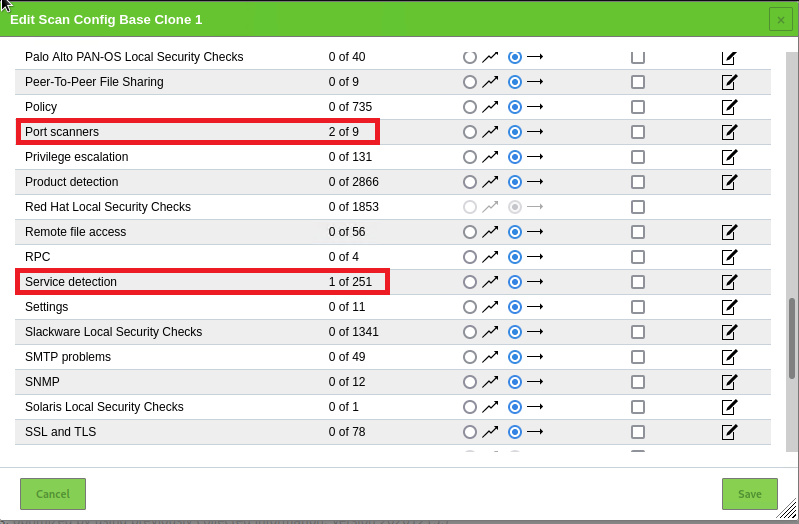Edit Remote file access family
The height and width of the screenshot is (524, 799).
coord(729,232)
